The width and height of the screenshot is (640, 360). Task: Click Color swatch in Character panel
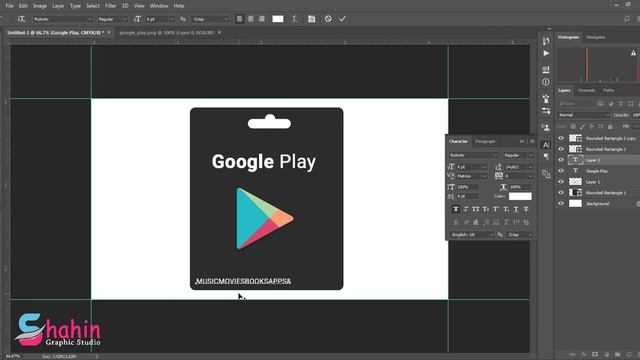pos(520,196)
